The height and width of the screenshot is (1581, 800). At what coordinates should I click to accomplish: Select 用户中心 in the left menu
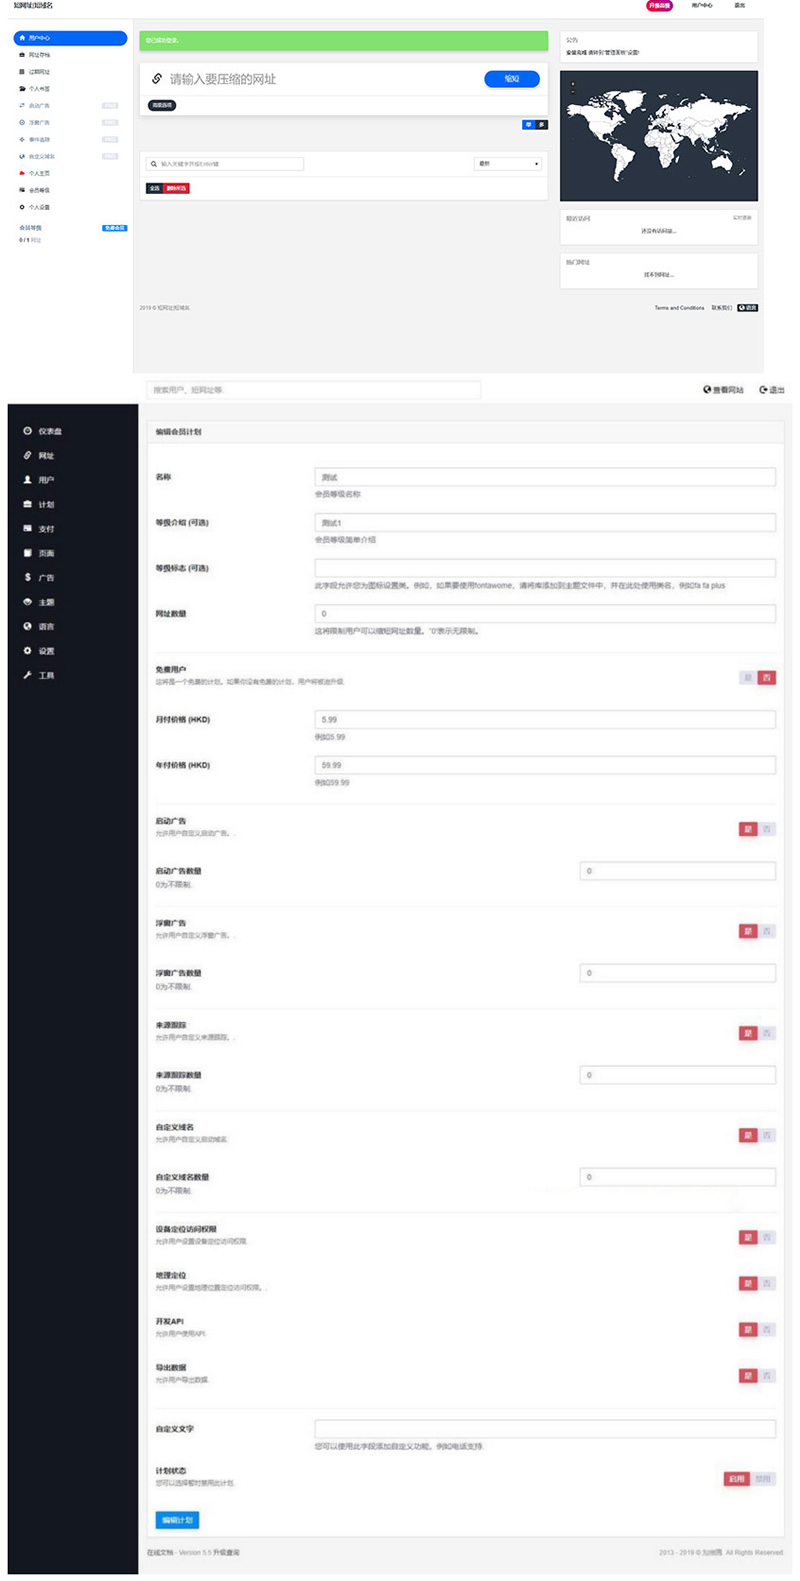(70, 38)
